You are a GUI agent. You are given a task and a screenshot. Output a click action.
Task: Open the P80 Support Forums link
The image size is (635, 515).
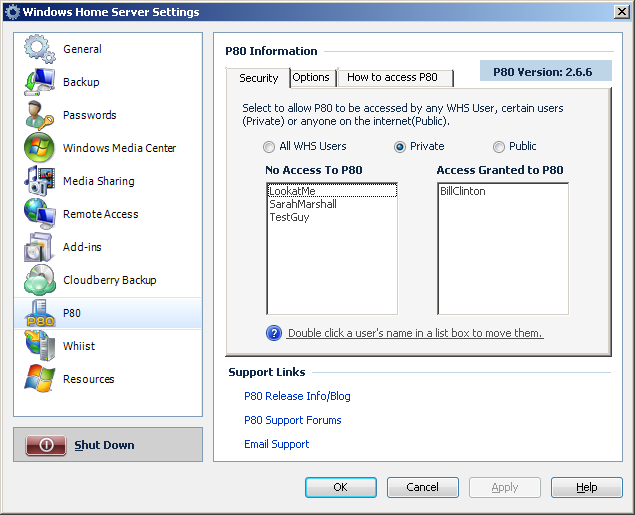293,420
